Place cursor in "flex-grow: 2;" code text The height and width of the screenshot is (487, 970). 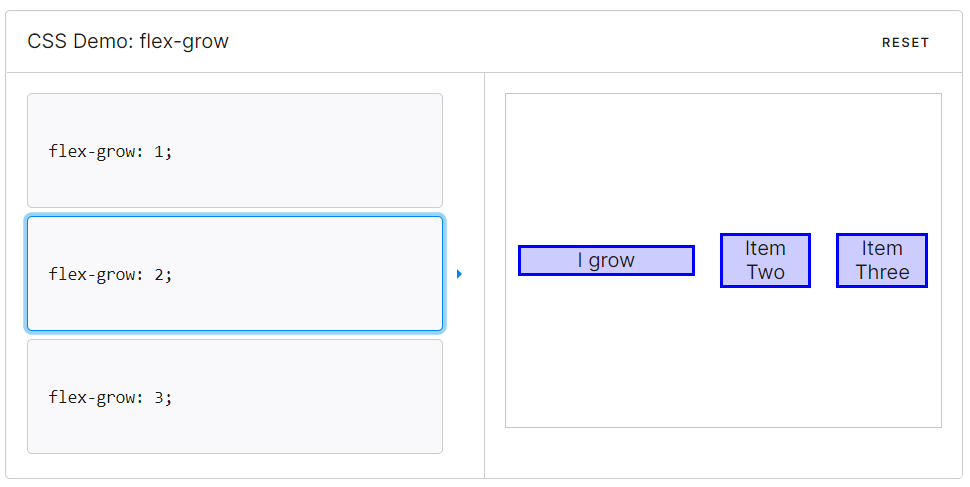click(x=110, y=274)
